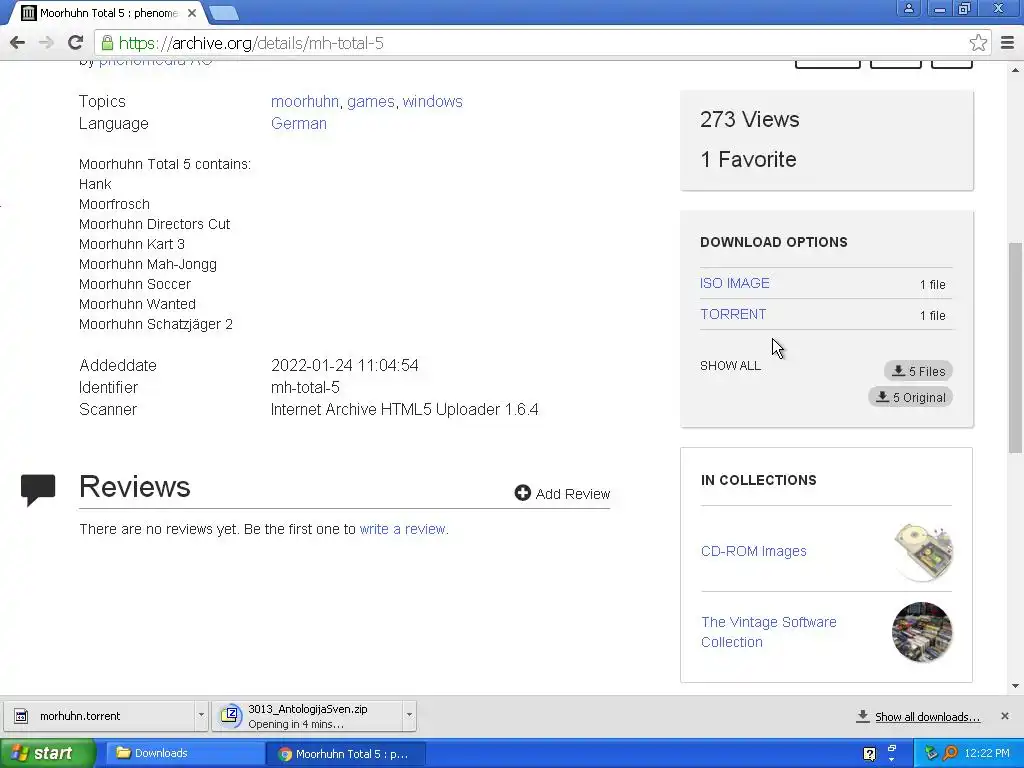Image resolution: width=1024 pixels, height=768 pixels.
Task: Click the page scroll up arrow
Action: 1015,69
